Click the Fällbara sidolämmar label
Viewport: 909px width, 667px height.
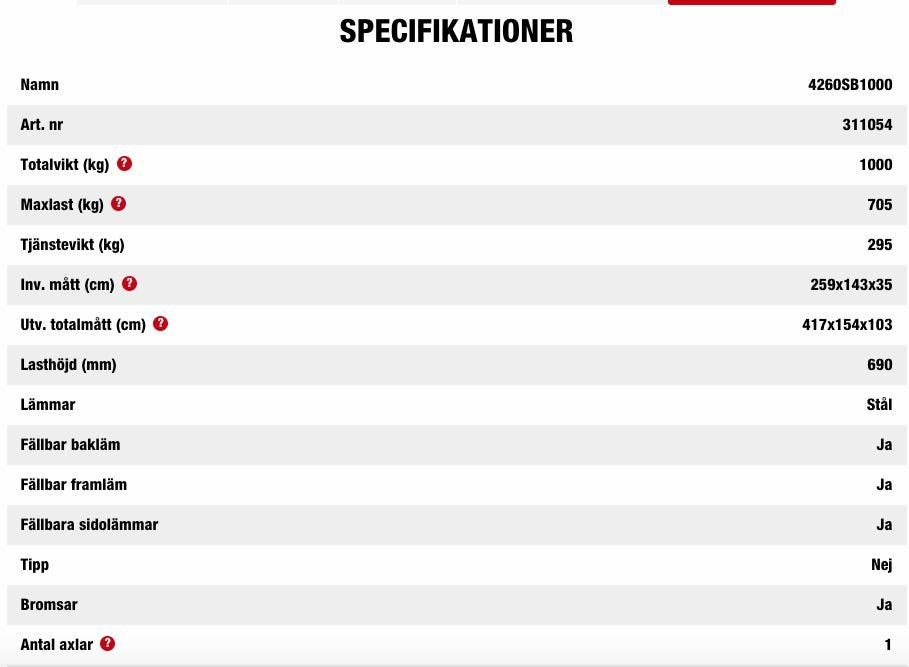click(89, 525)
